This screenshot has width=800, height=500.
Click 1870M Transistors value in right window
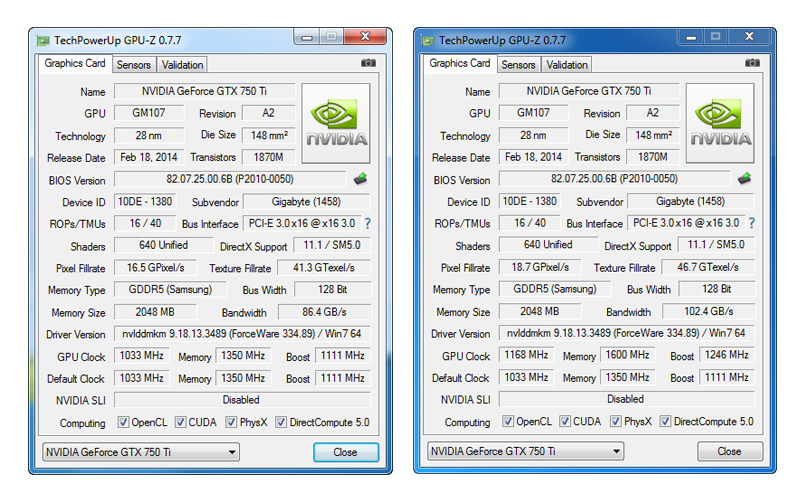[653, 157]
